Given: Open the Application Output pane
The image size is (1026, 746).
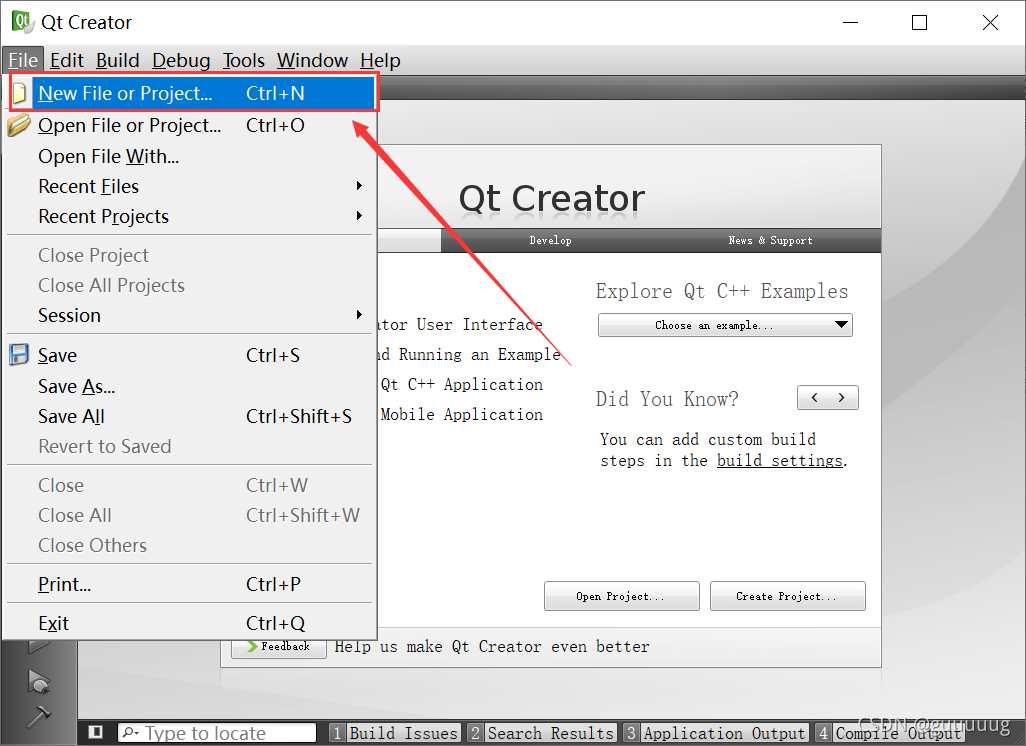Looking at the screenshot, I should (715, 733).
